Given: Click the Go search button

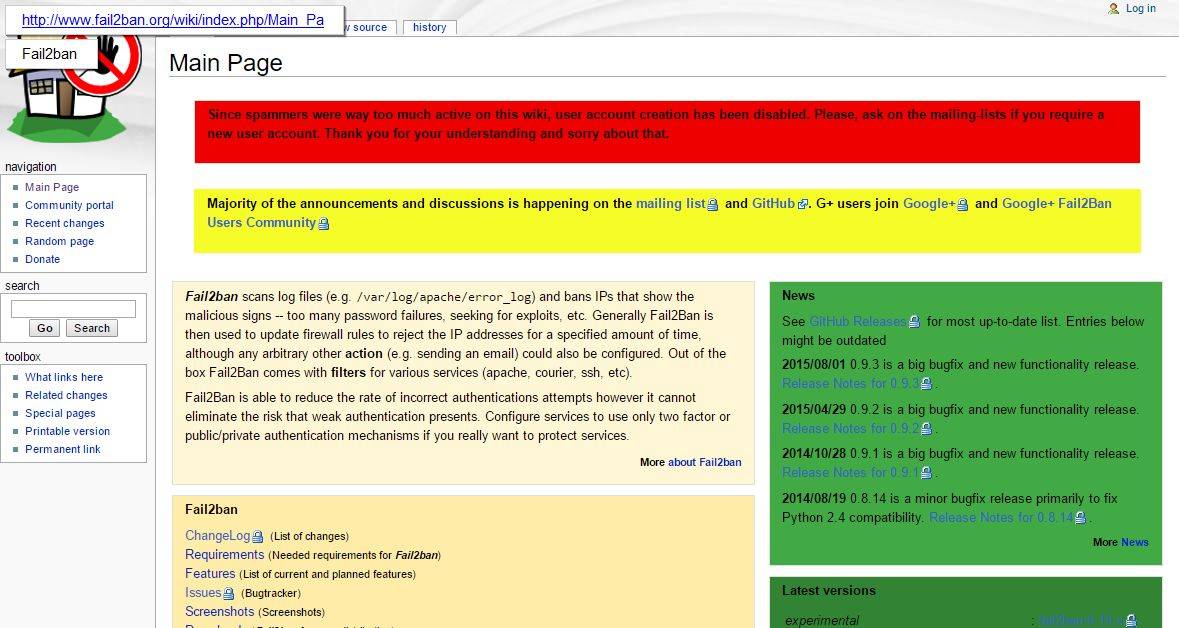Looking at the screenshot, I should click(44, 329).
